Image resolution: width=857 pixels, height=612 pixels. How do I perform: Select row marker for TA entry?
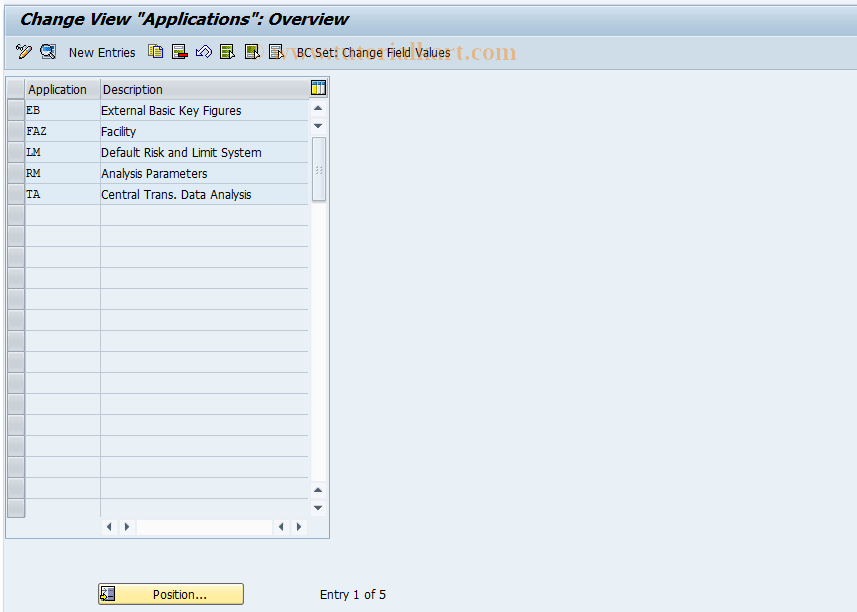click(x=16, y=195)
